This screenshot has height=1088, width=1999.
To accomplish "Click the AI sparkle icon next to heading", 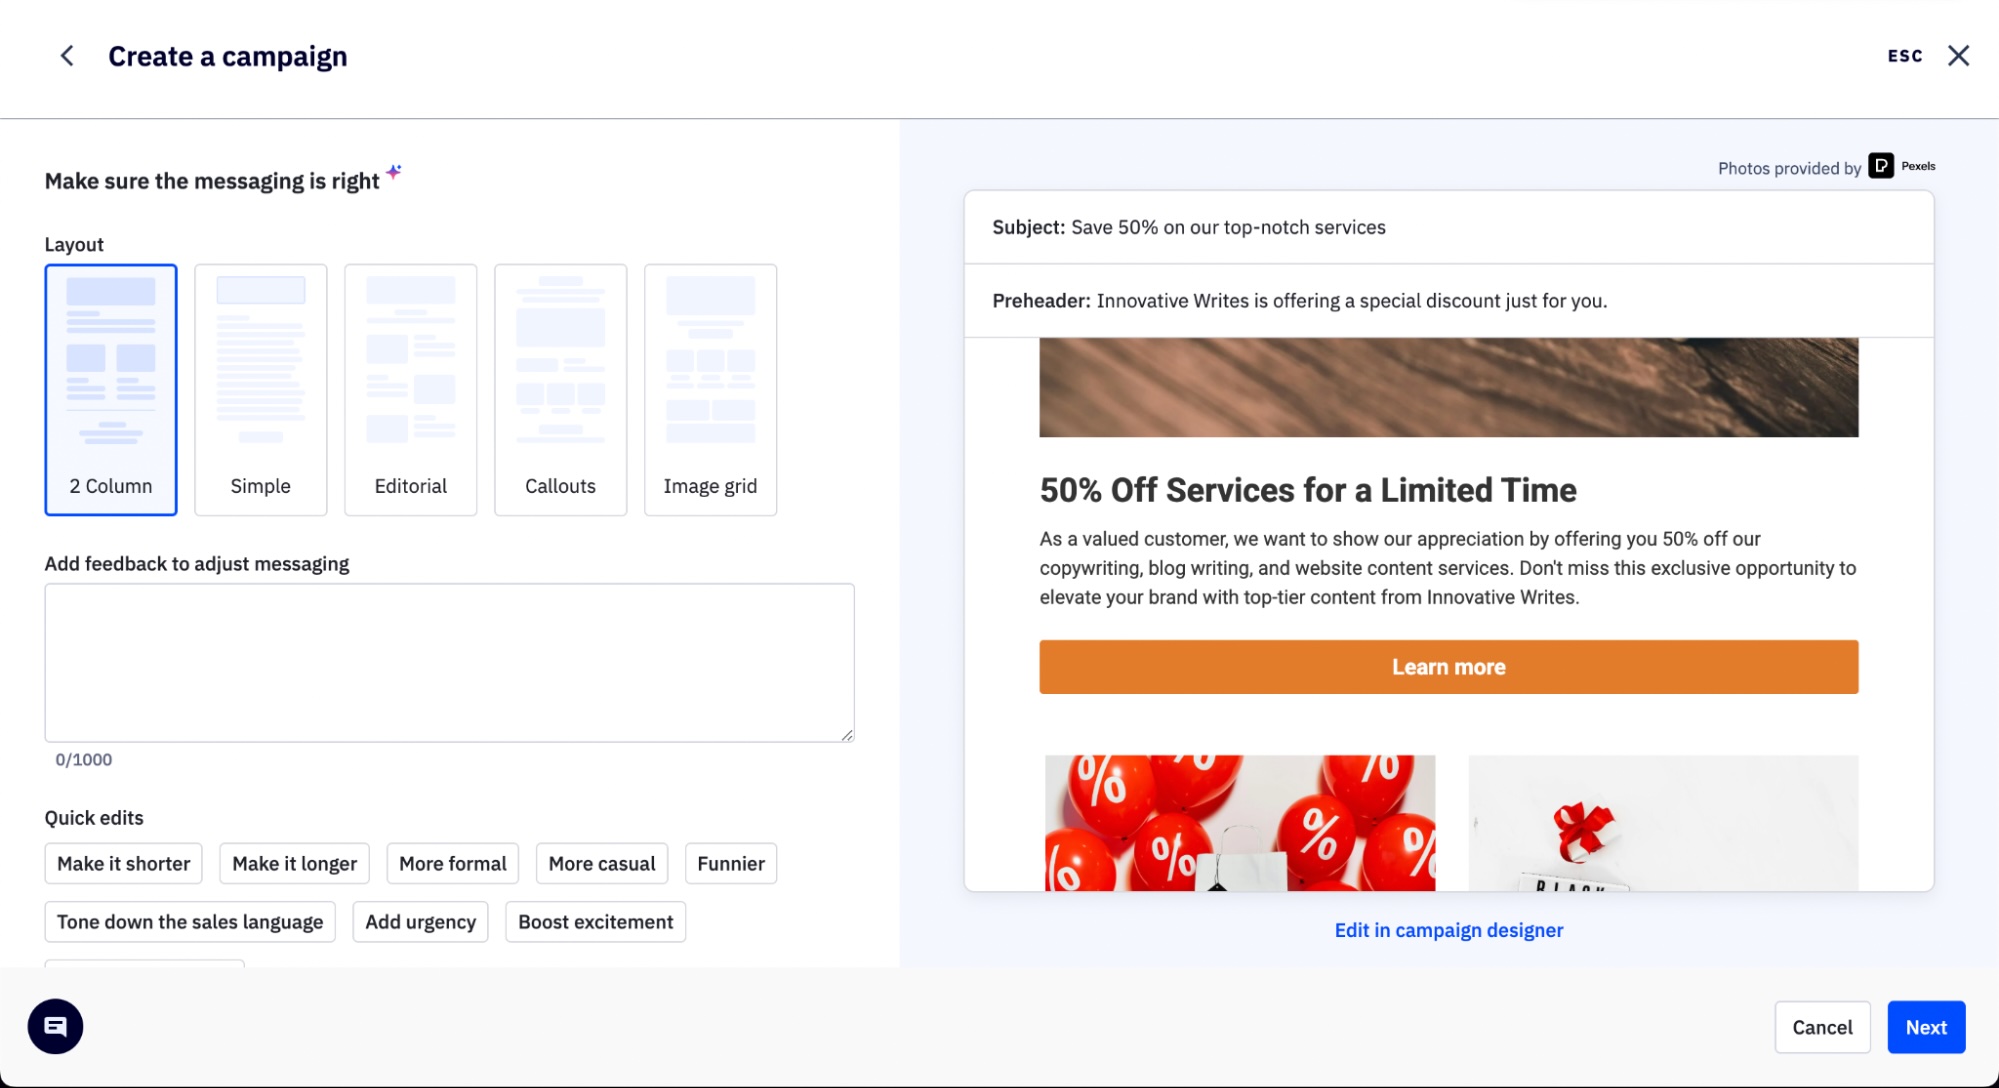I will pos(394,172).
